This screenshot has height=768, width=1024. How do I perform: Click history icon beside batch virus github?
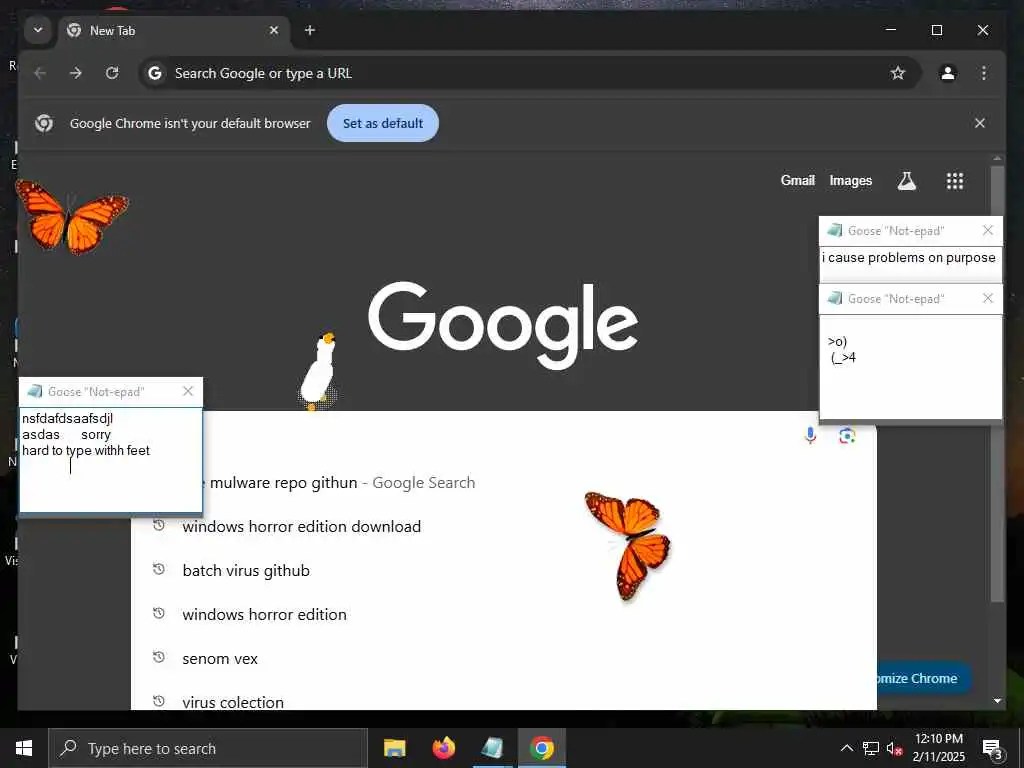pos(158,569)
